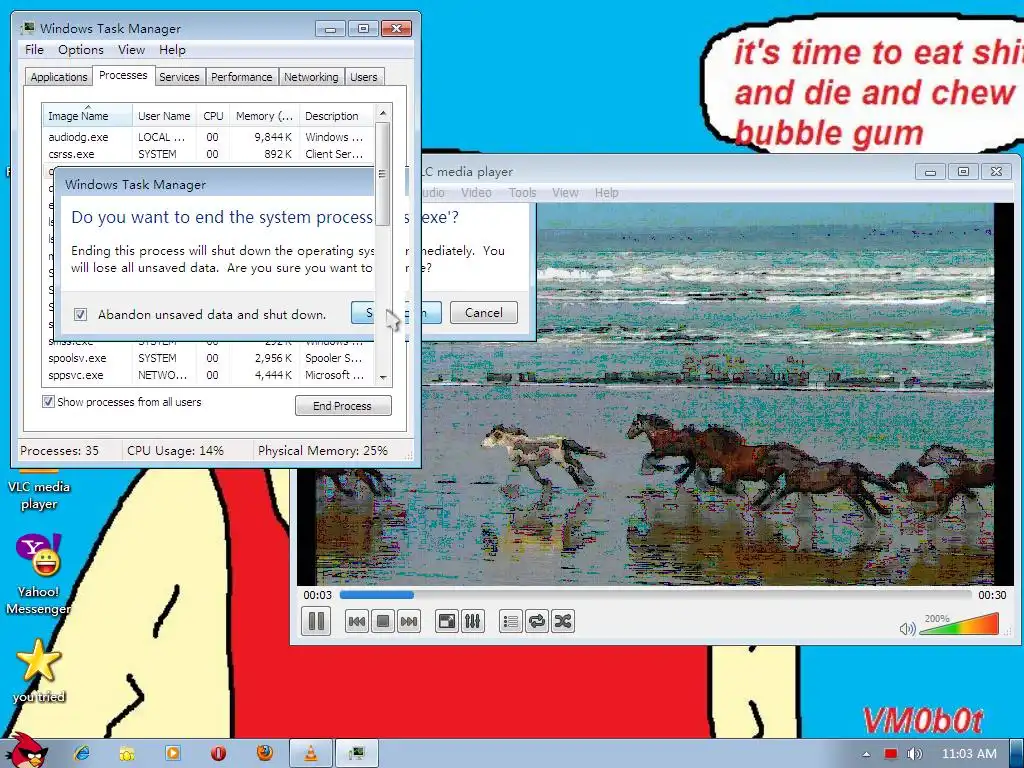Cancel the end system process dialog
Image resolution: width=1024 pixels, height=768 pixels.
pos(484,313)
